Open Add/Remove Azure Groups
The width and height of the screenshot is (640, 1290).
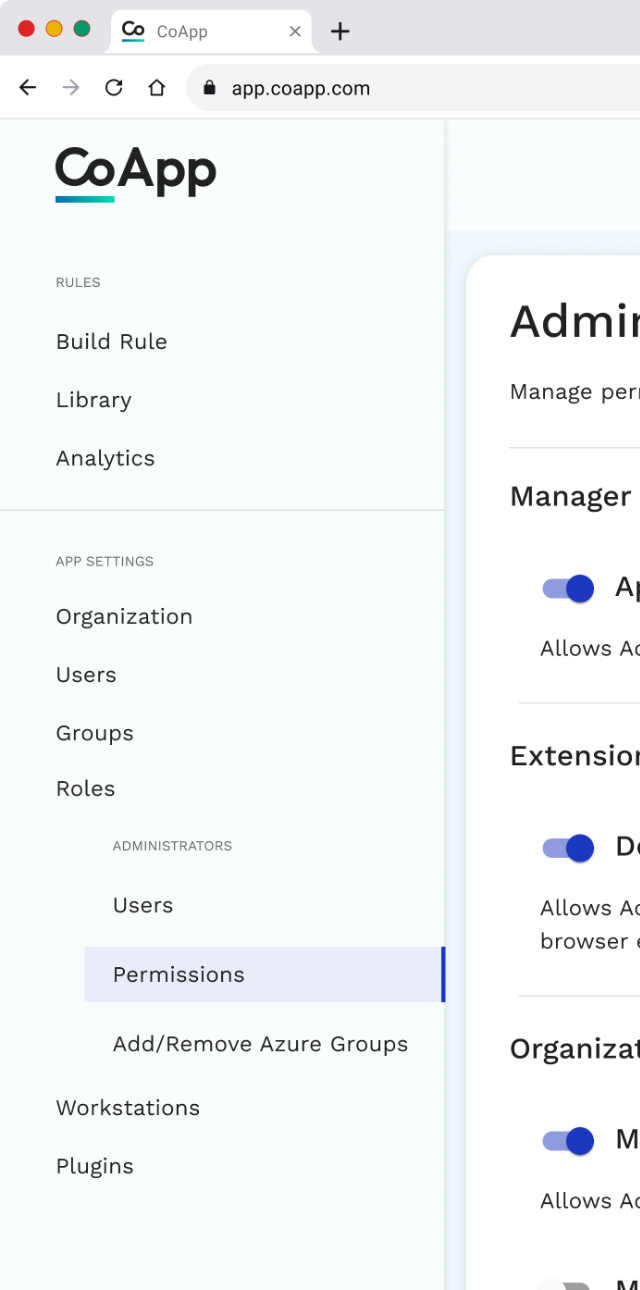pyautogui.click(x=260, y=1044)
